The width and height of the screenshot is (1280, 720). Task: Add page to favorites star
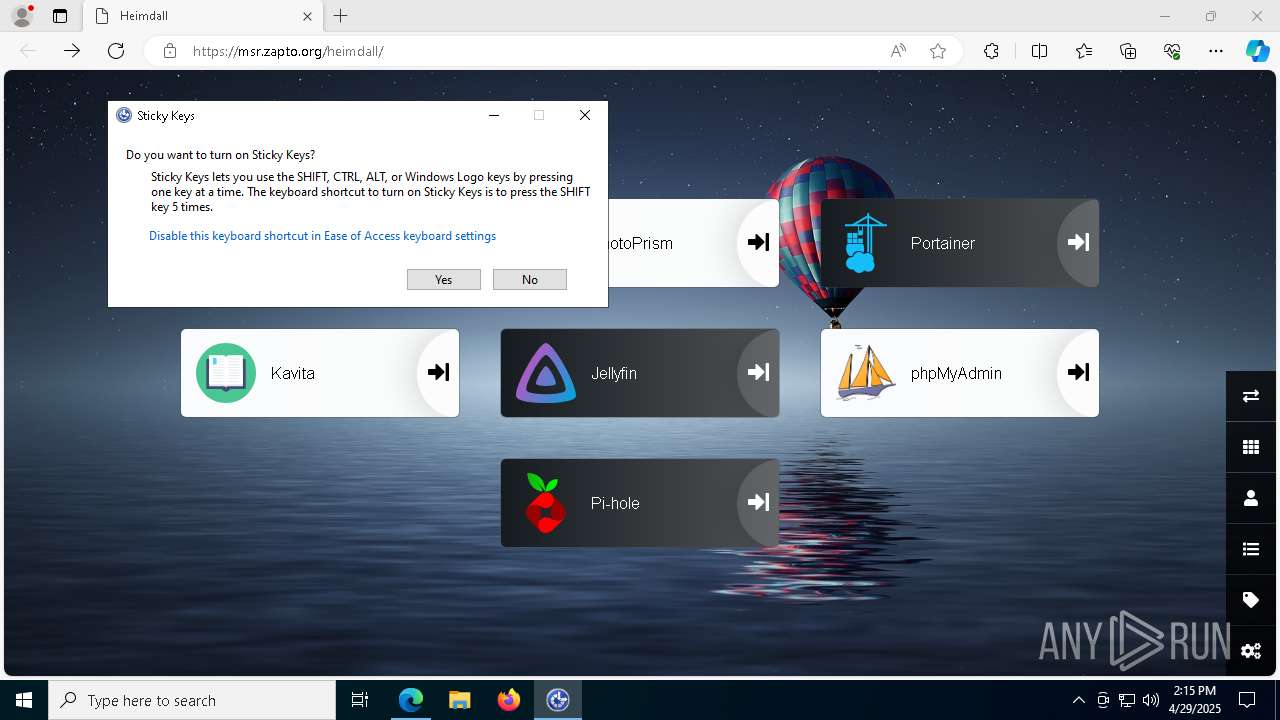(x=938, y=51)
